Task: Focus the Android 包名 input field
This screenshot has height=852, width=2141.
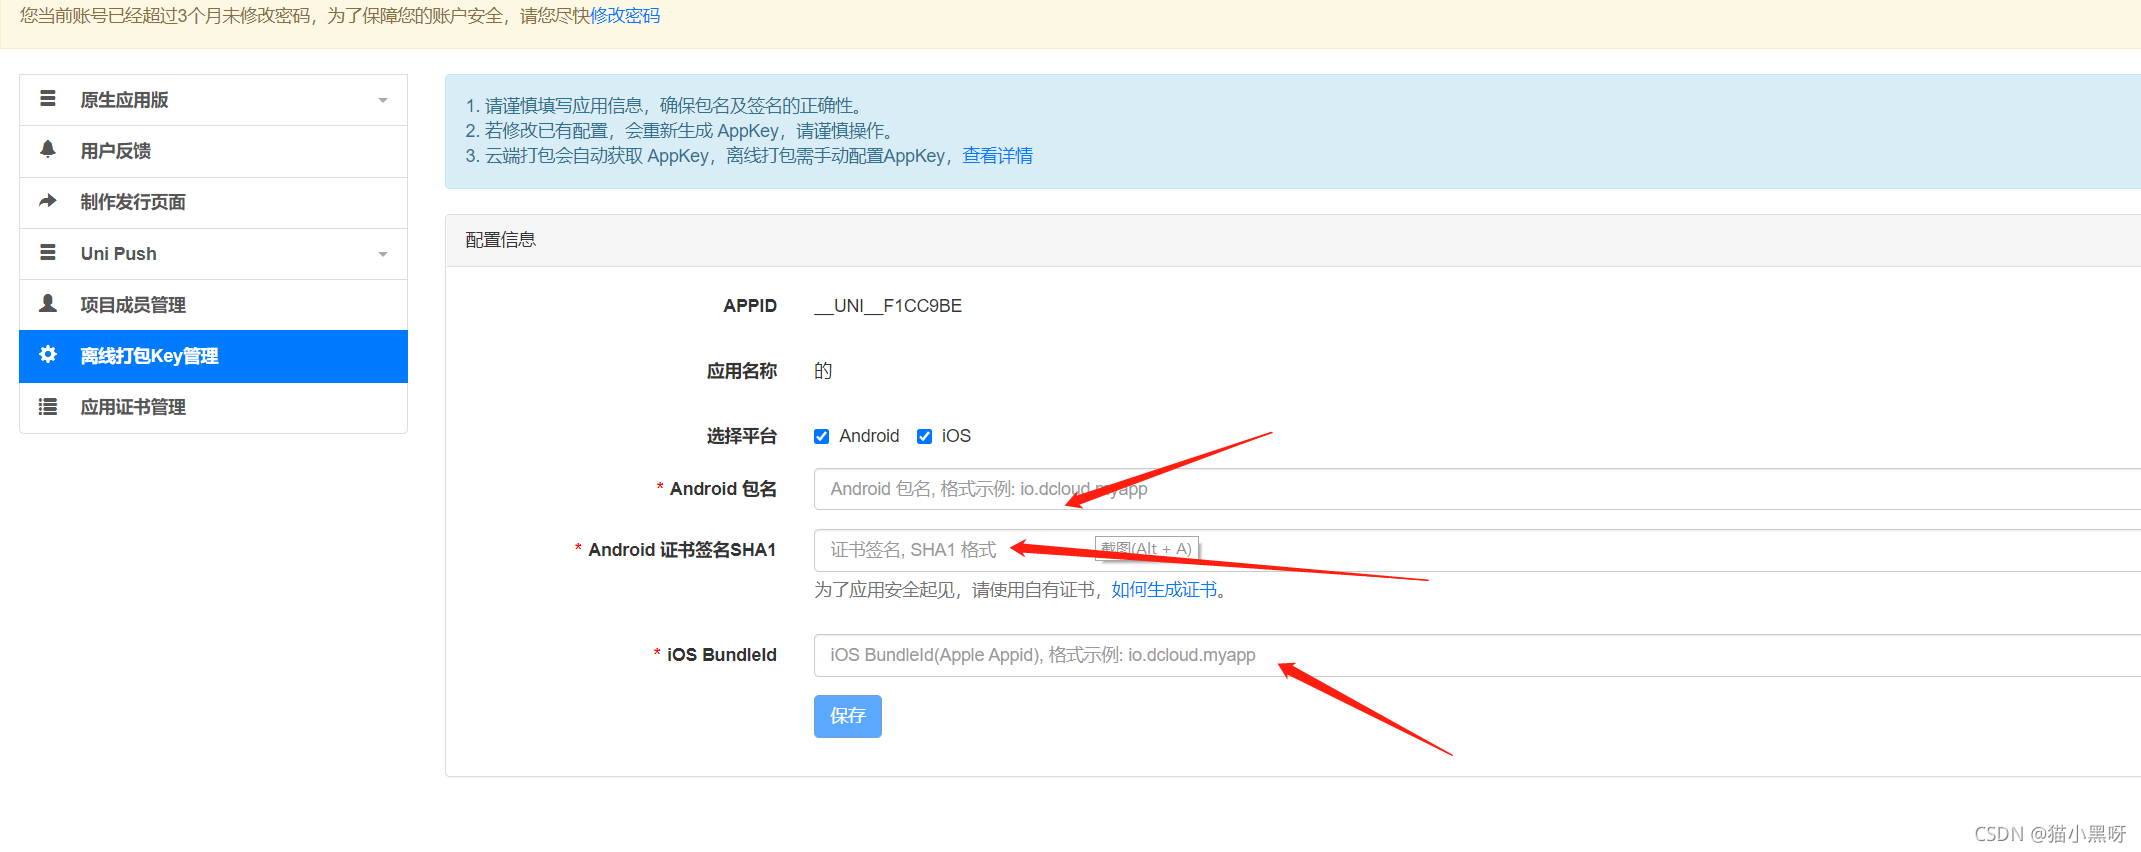Action: point(1477,489)
